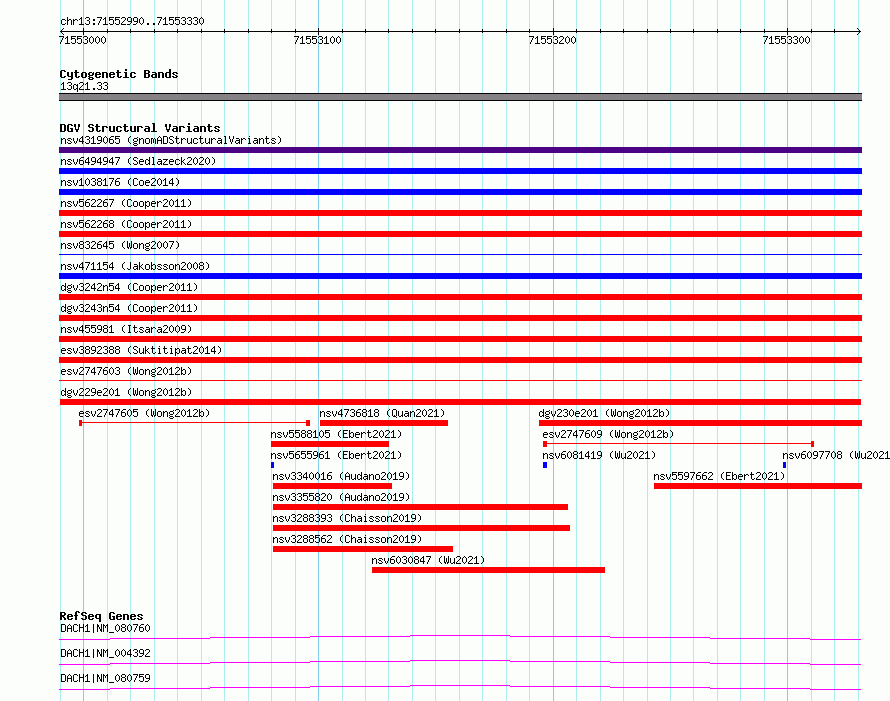Click nsv5597662 (Ebert2021) label

(x=719, y=476)
